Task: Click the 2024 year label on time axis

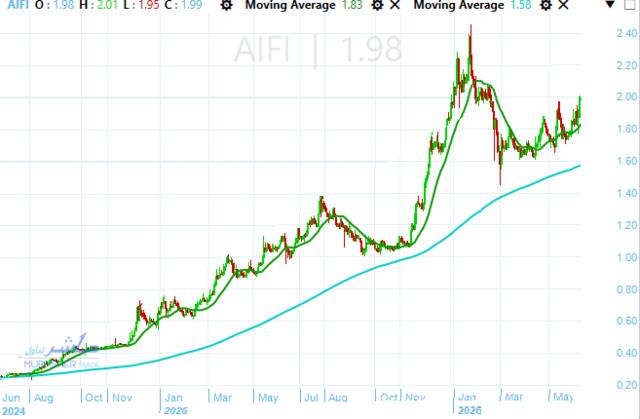Action: pos(13,410)
